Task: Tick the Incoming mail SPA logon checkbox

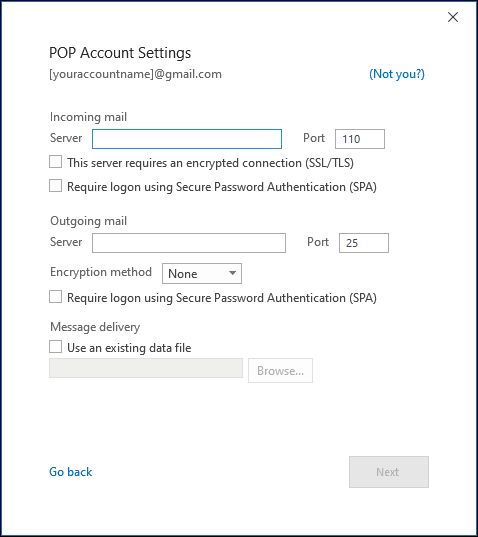Action: 55,186
